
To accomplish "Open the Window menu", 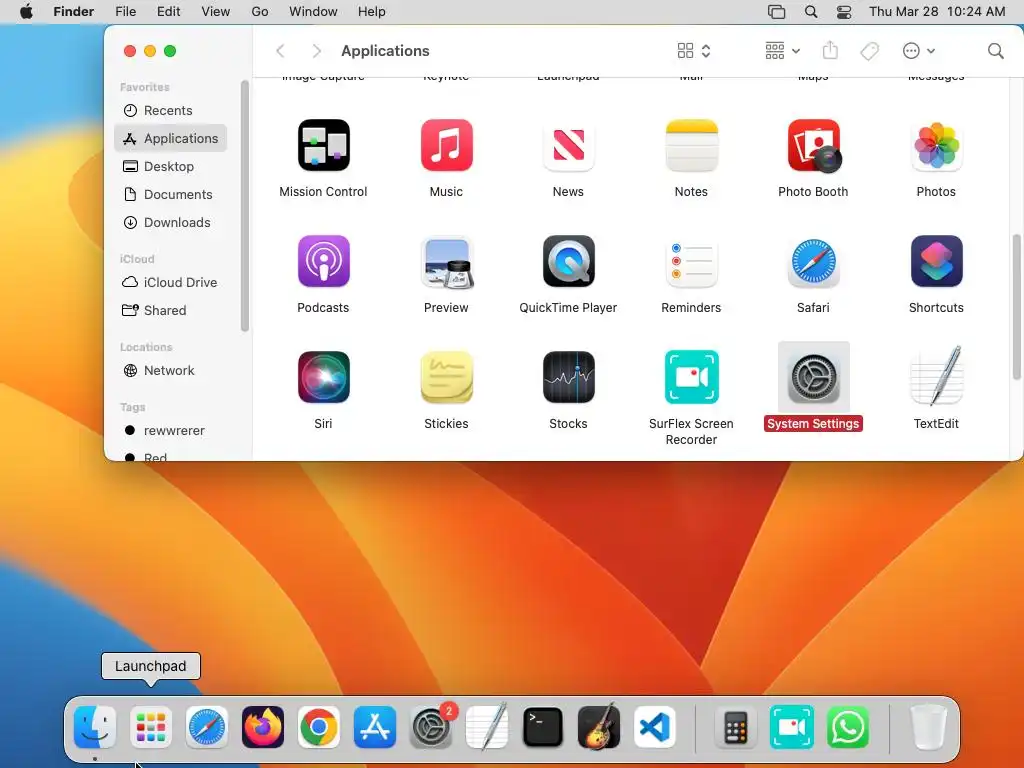I will click(313, 12).
